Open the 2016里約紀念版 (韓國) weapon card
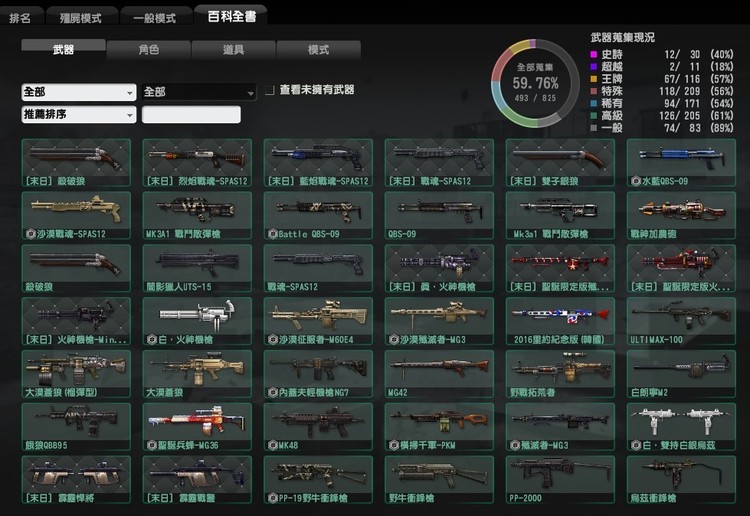 (x=560, y=321)
